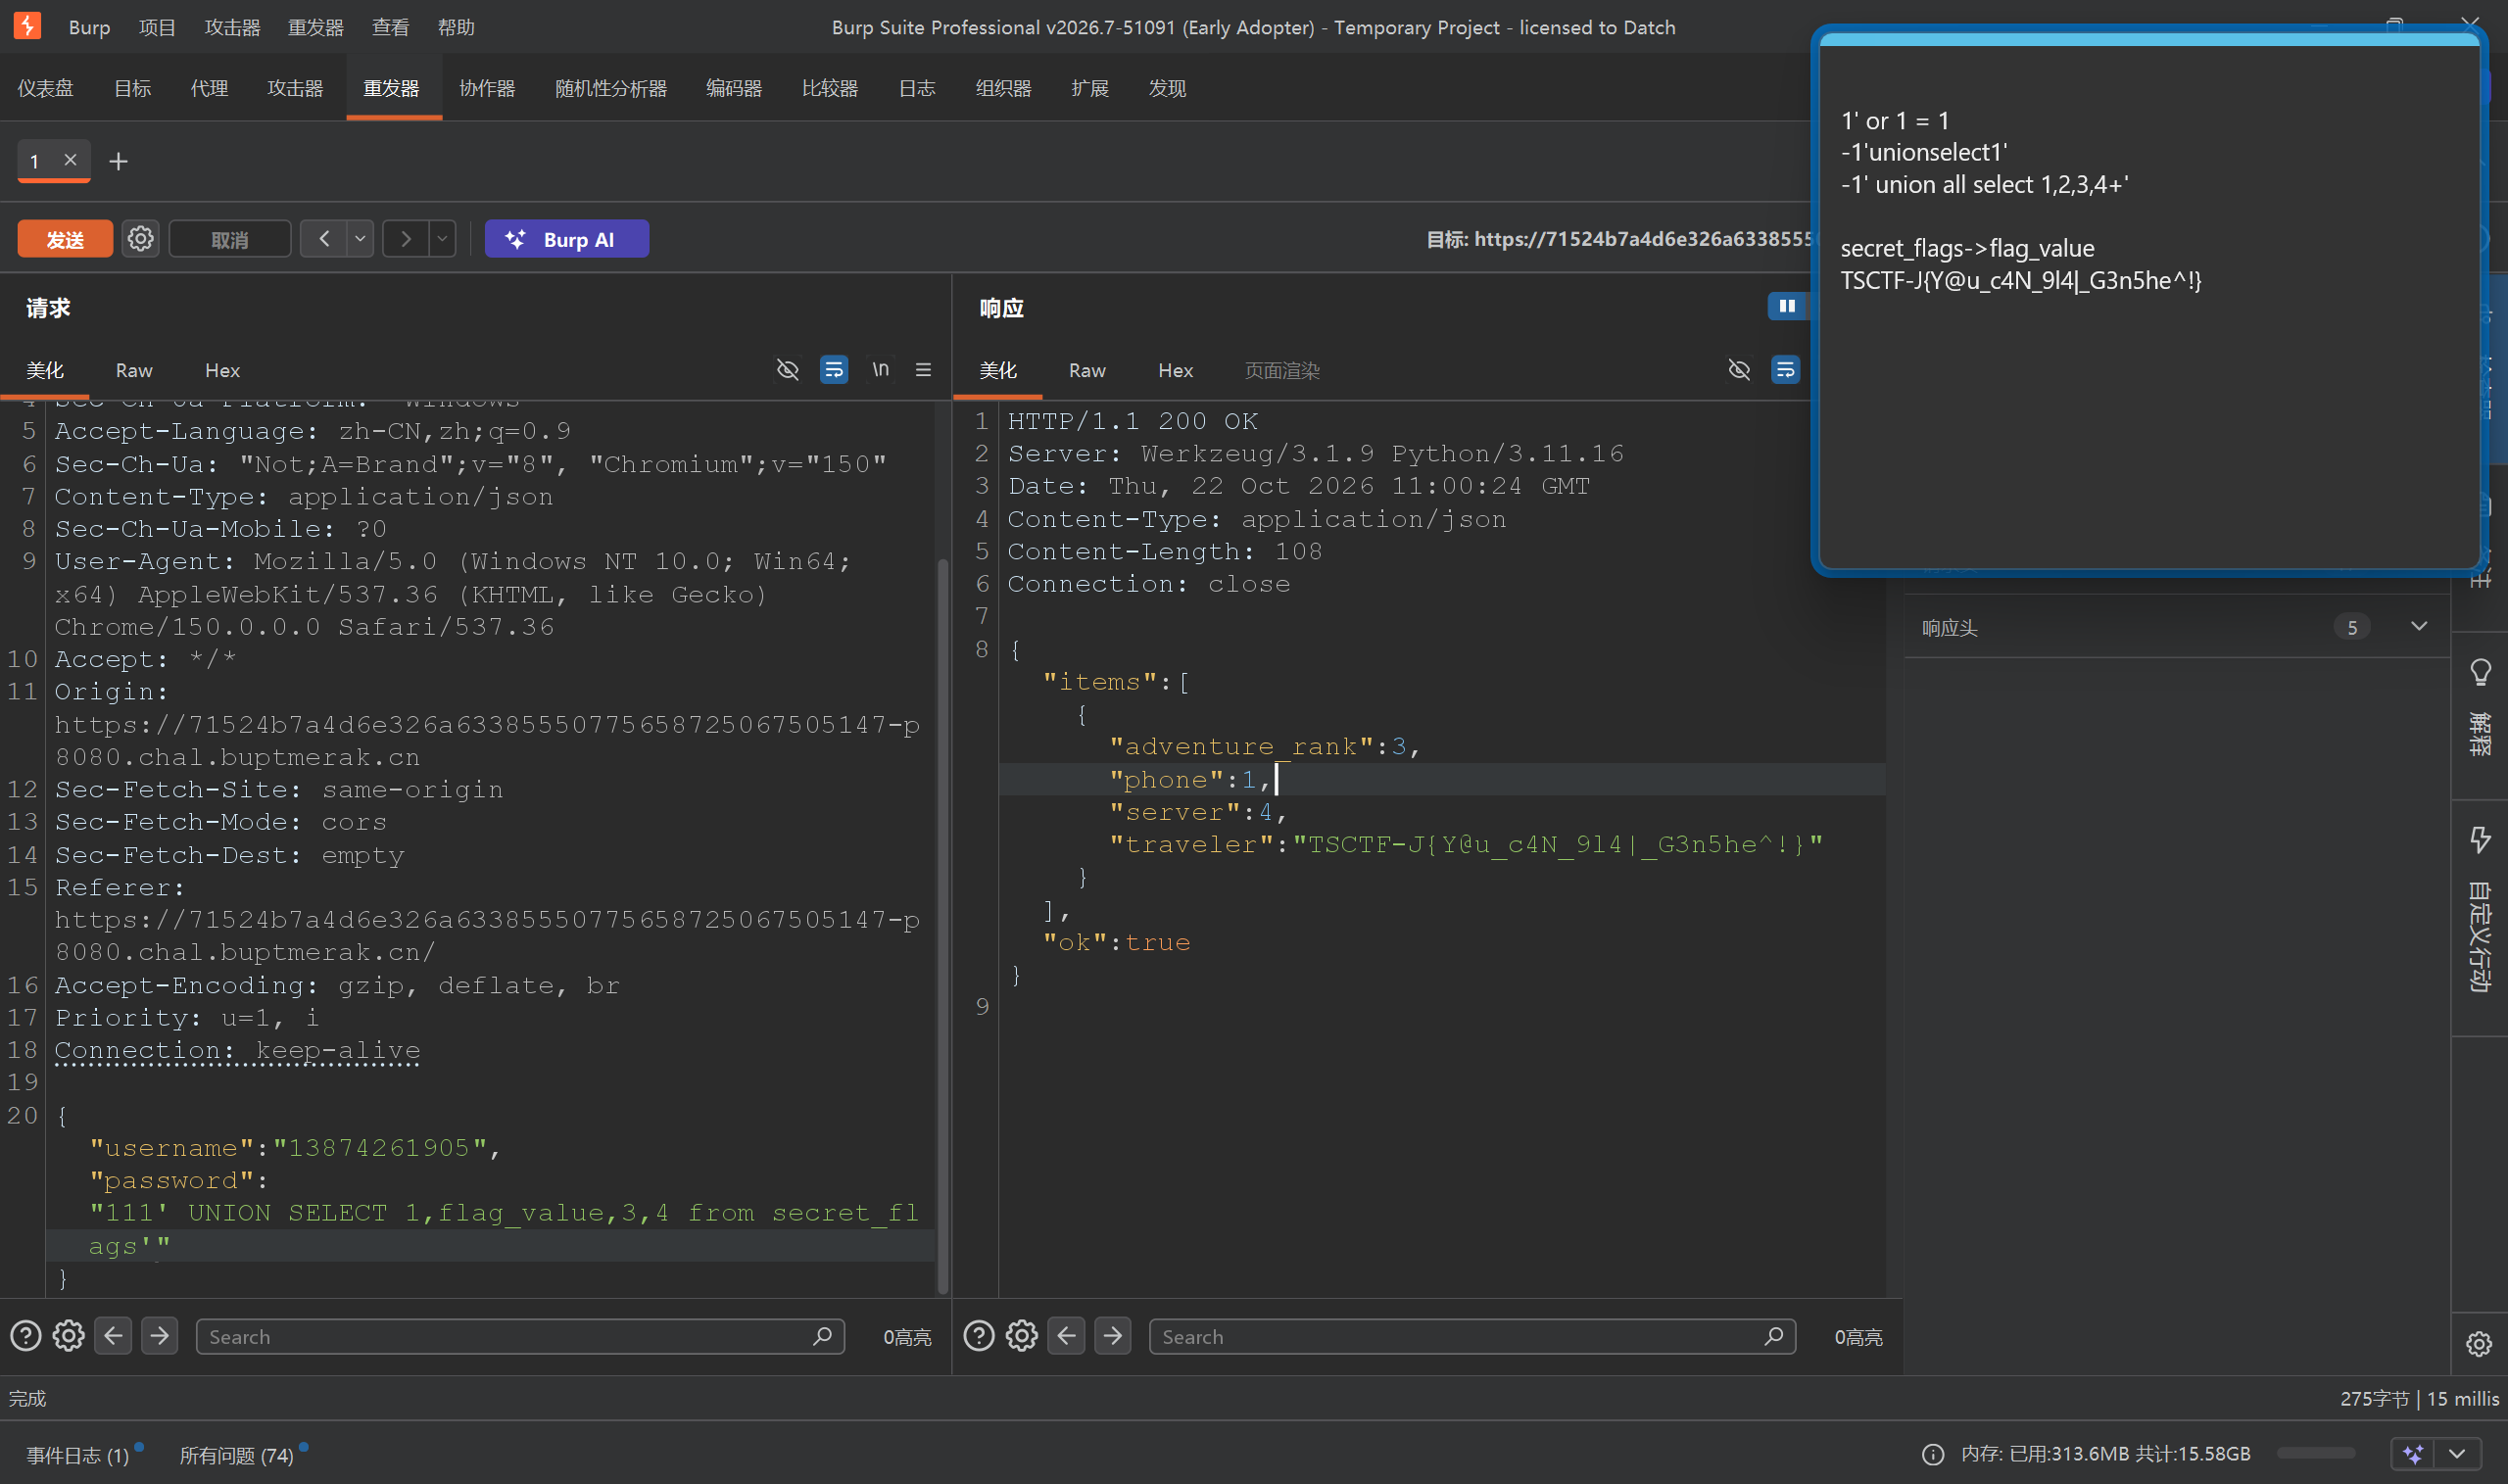Viewport: 2508px width, 1484px height.
Task: Add a new Repeater tab
Action: (x=118, y=161)
